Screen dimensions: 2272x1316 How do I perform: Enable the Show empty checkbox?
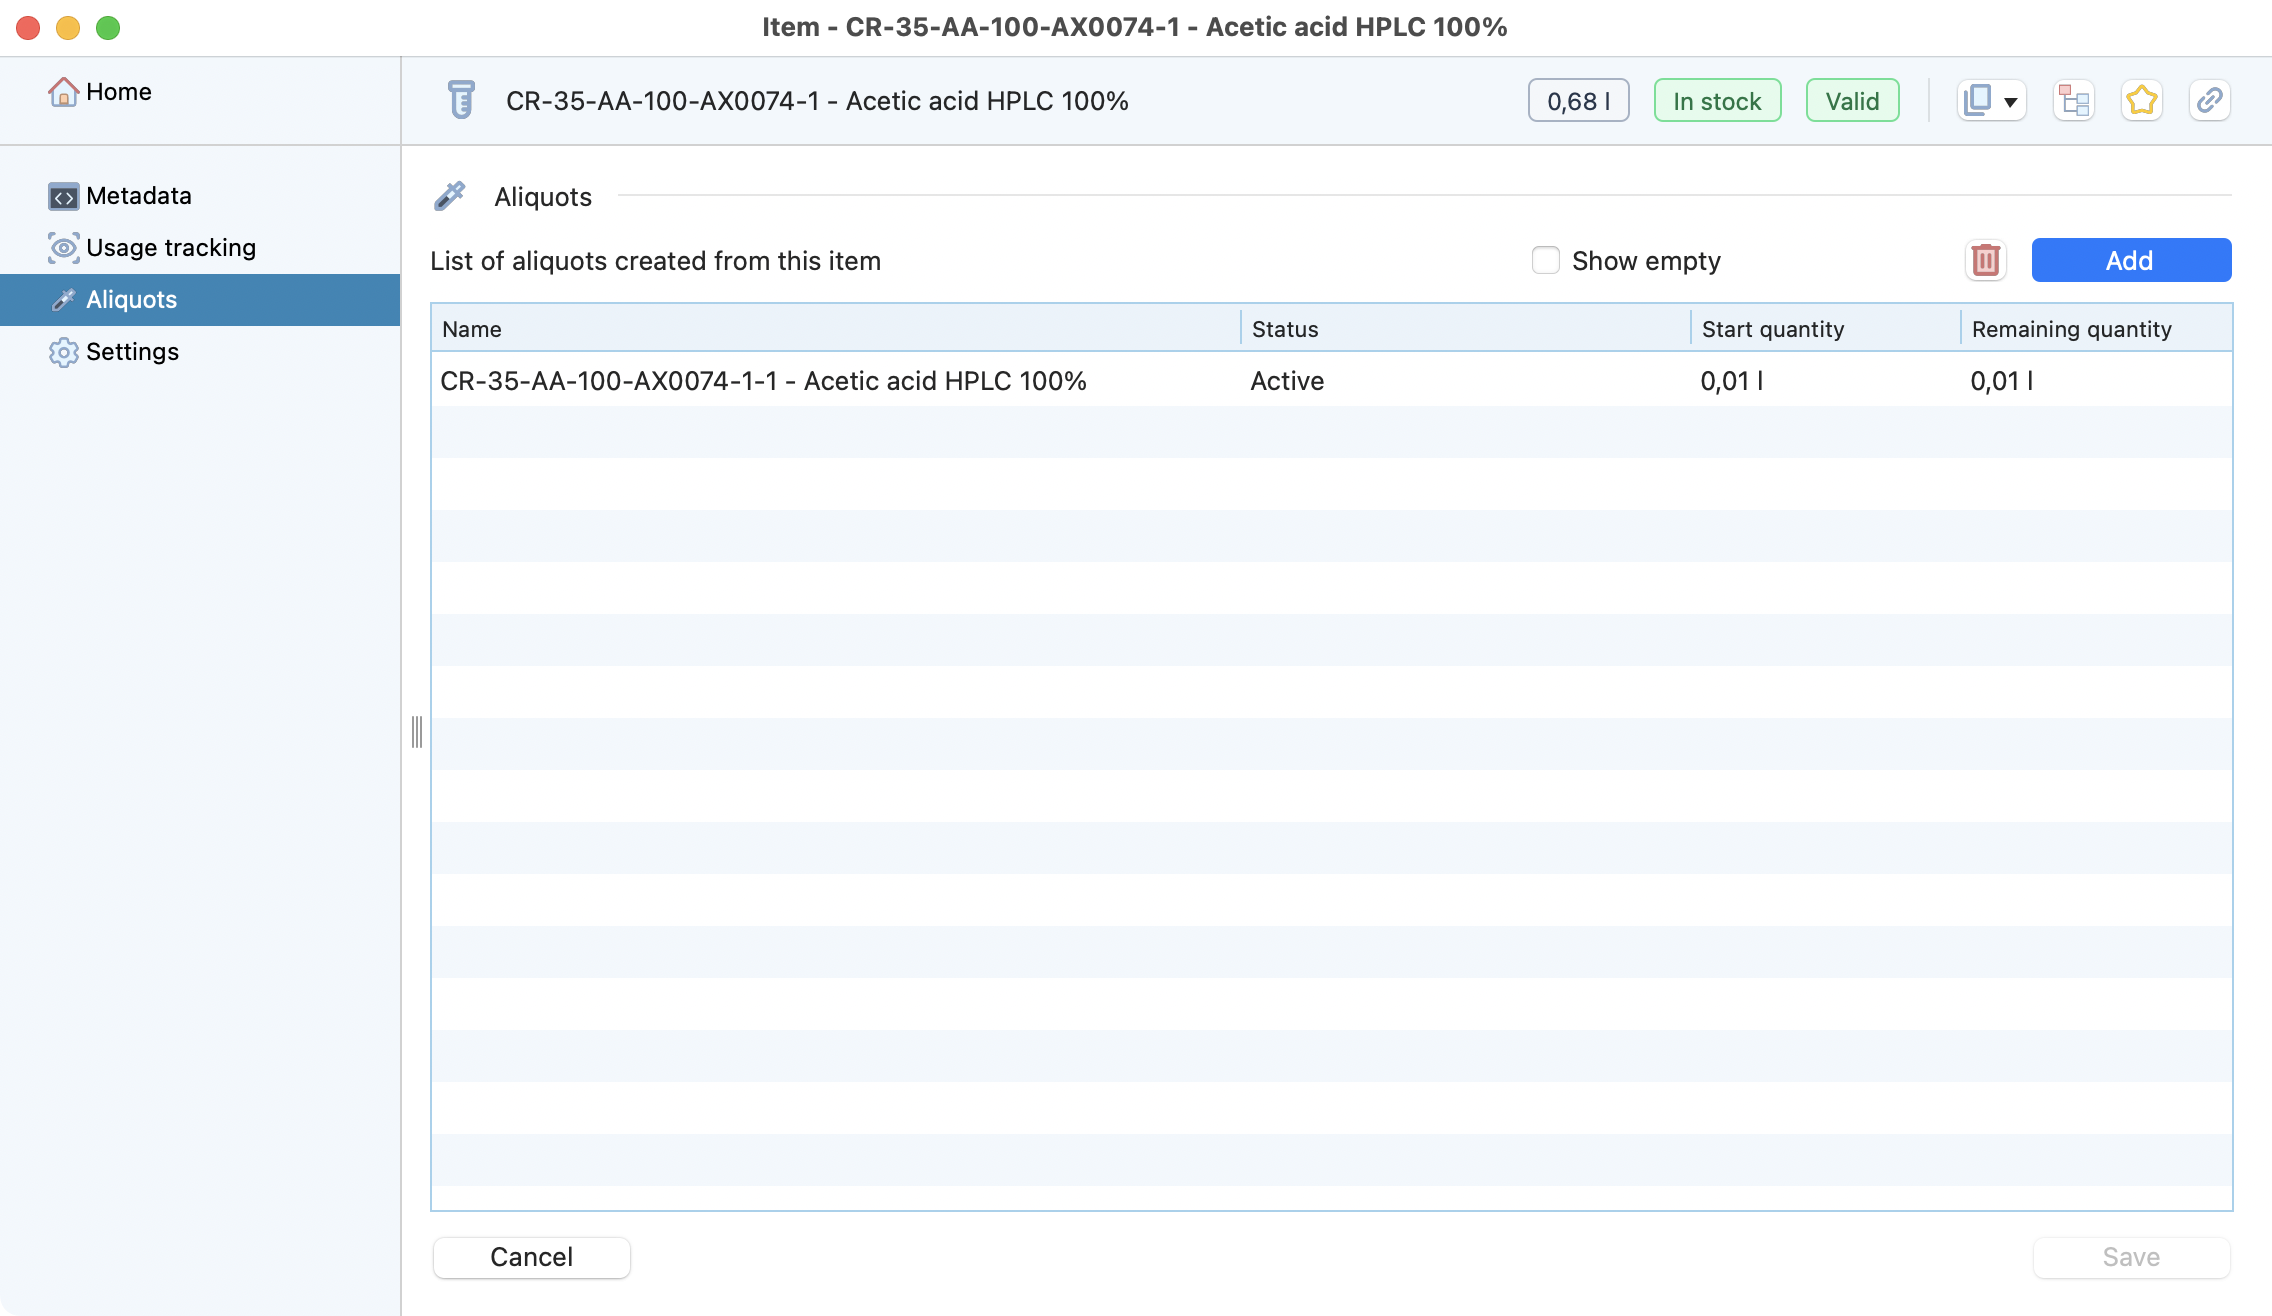pos(1546,261)
